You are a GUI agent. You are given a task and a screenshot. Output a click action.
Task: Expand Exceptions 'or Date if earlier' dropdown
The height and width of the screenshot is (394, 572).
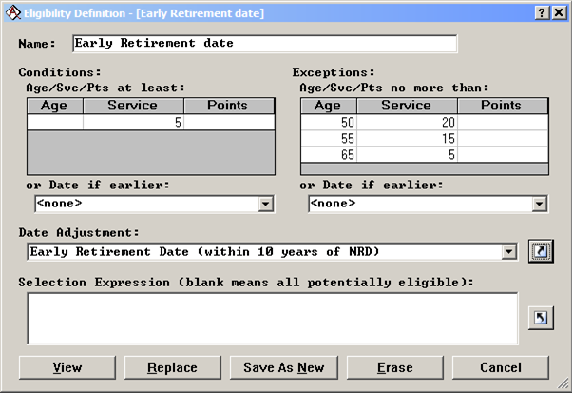tap(539, 204)
